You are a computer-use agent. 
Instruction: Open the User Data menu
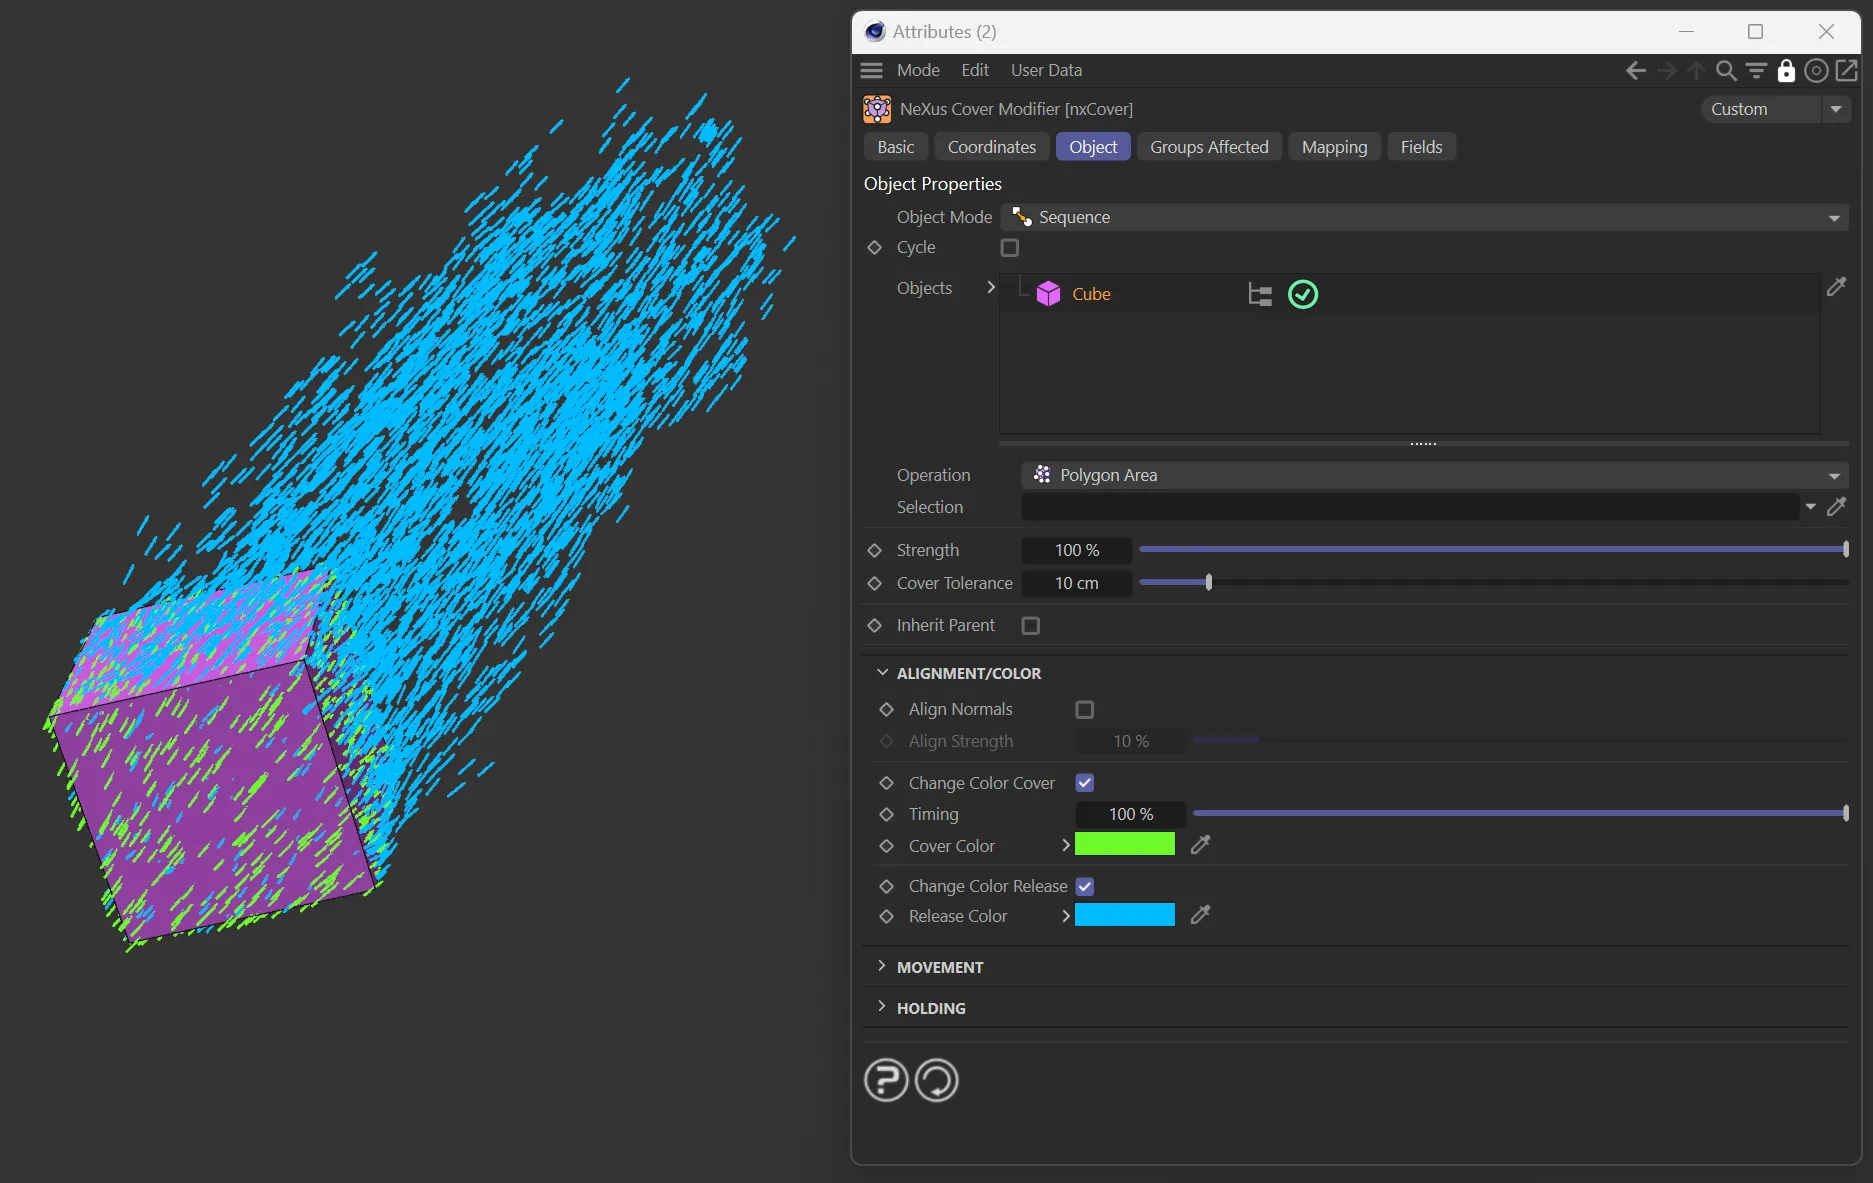[1046, 70]
